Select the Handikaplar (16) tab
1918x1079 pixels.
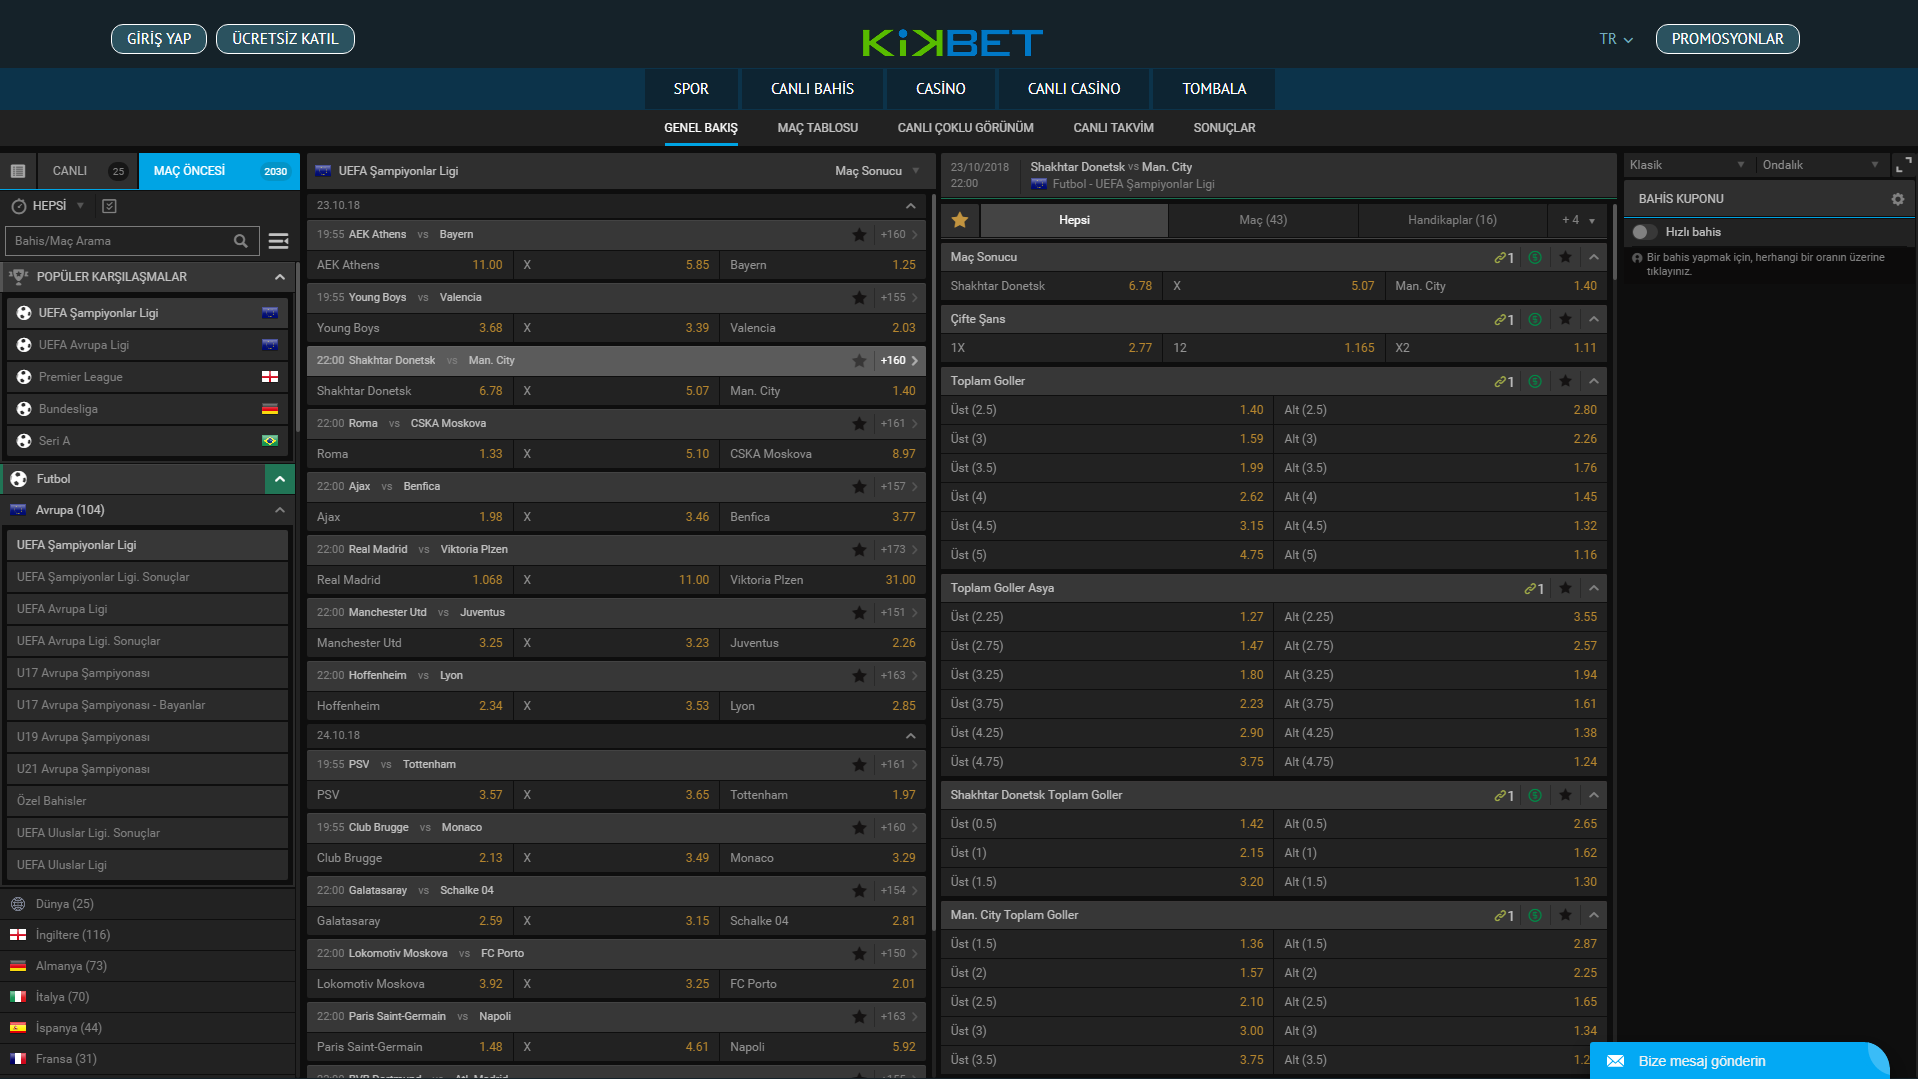(x=1451, y=220)
